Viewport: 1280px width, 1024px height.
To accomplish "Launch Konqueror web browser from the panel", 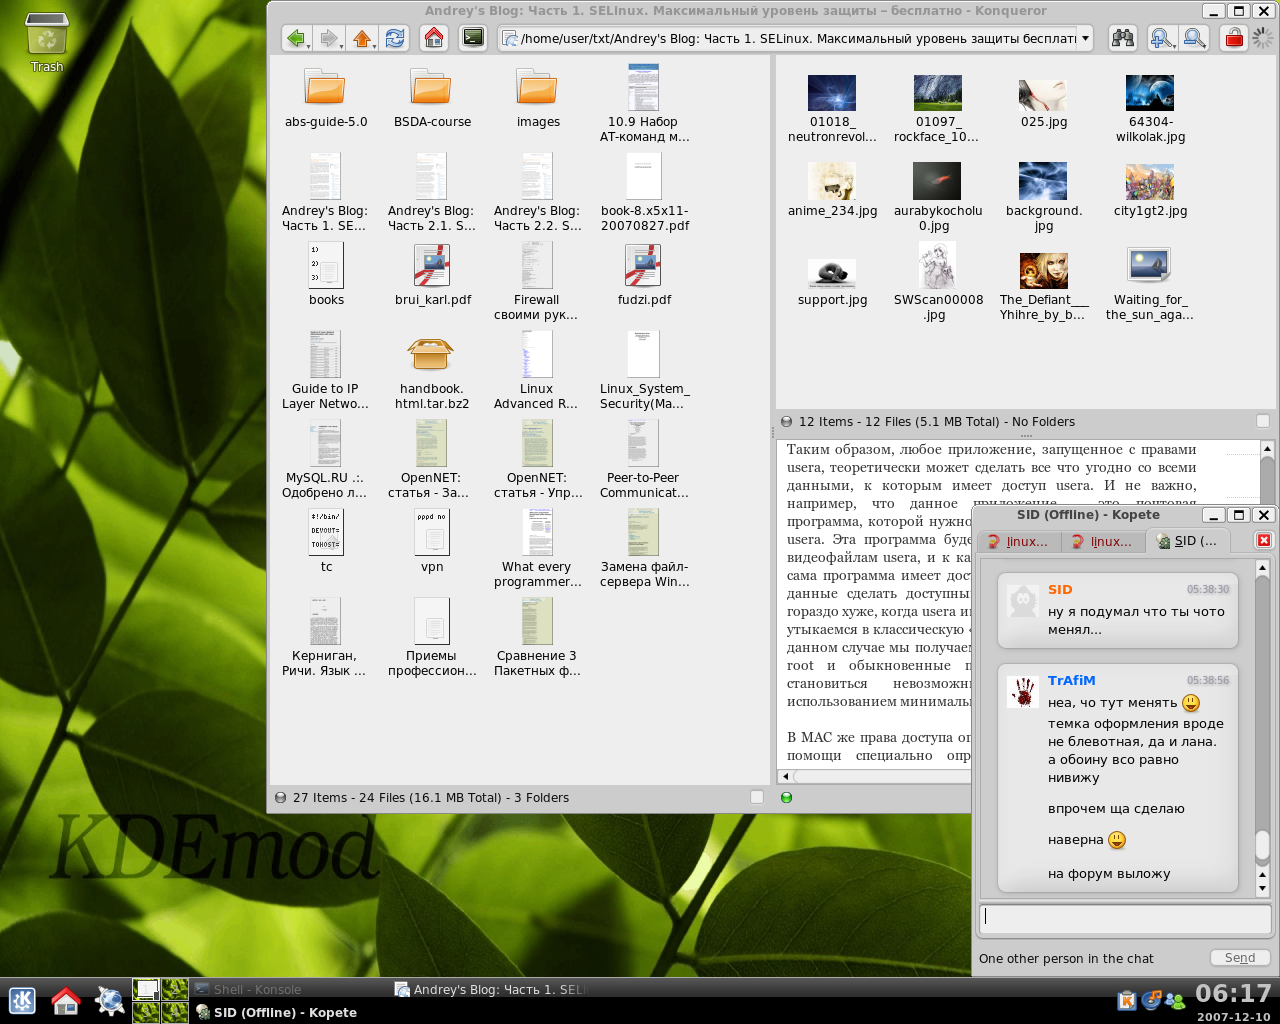I will [110, 1000].
